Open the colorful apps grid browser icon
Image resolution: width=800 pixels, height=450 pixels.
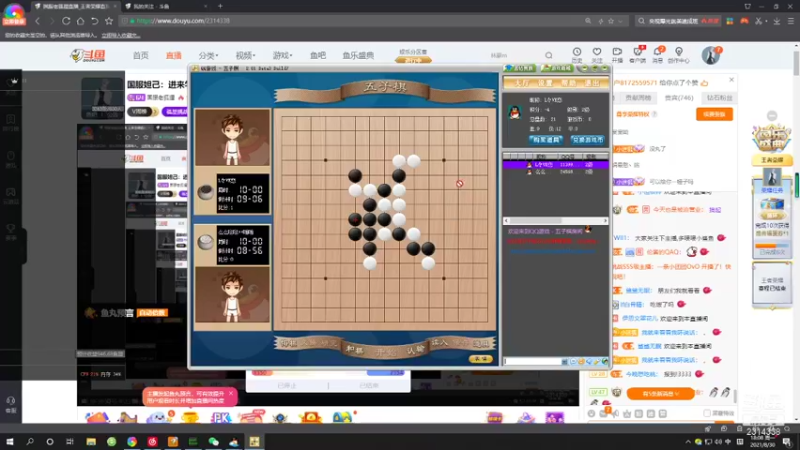pos(730,21)
